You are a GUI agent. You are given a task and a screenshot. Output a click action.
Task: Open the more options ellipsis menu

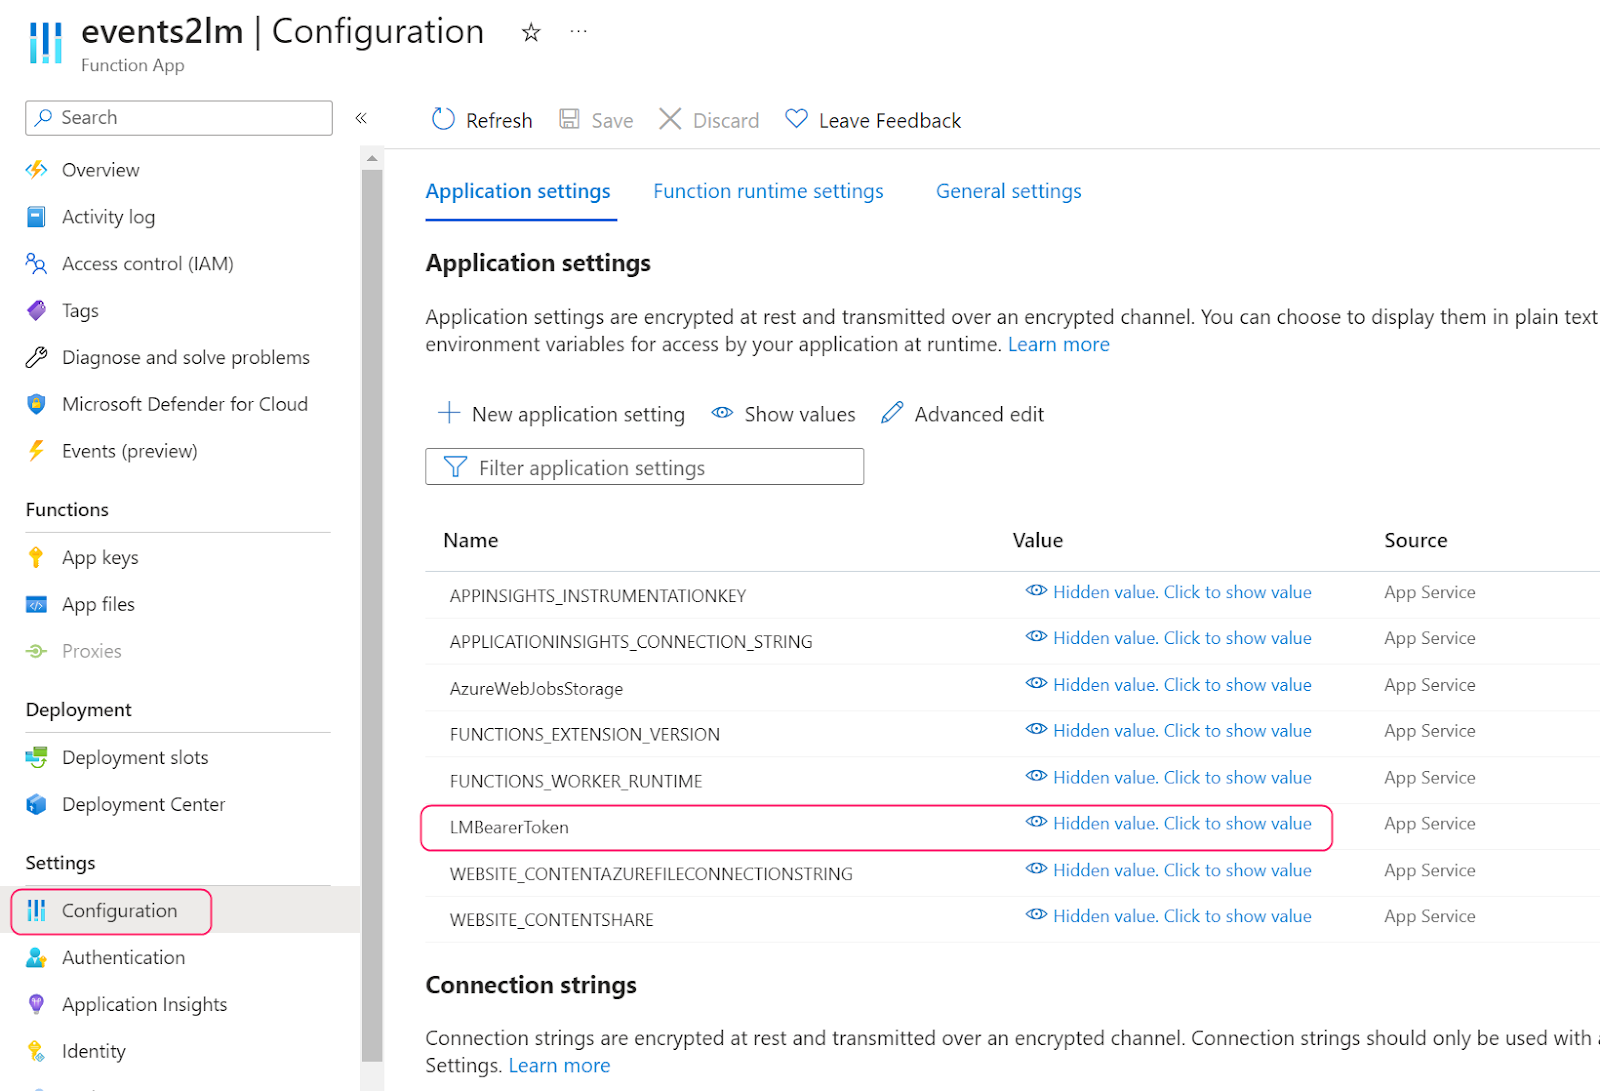(578, 30)
